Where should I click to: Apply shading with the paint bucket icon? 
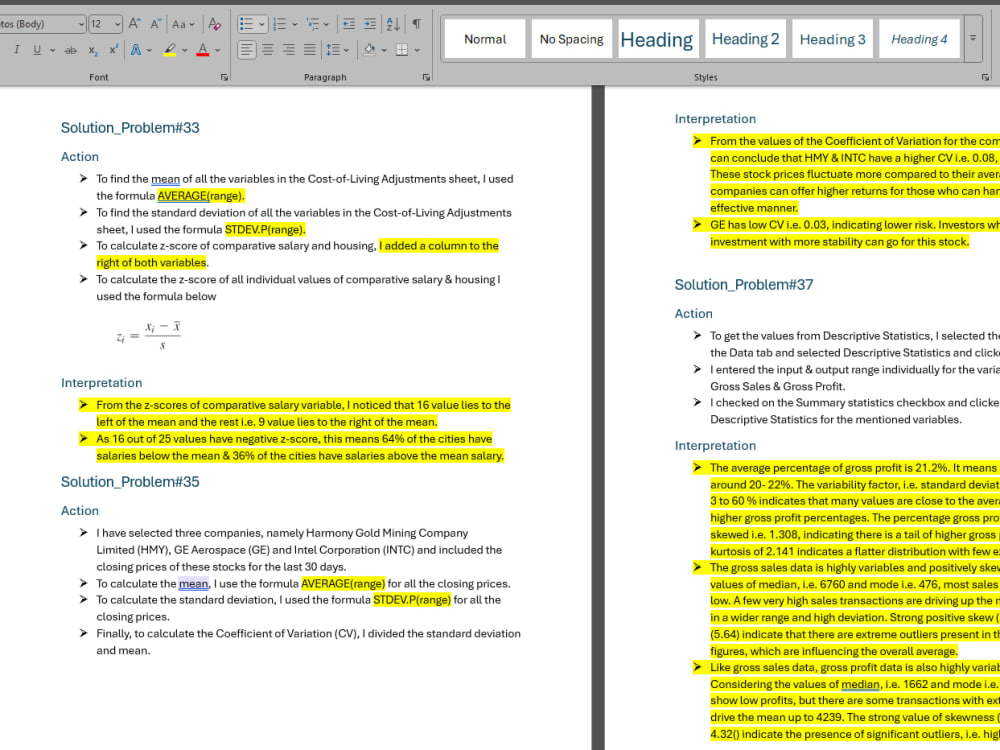click(x=369, y=50)
